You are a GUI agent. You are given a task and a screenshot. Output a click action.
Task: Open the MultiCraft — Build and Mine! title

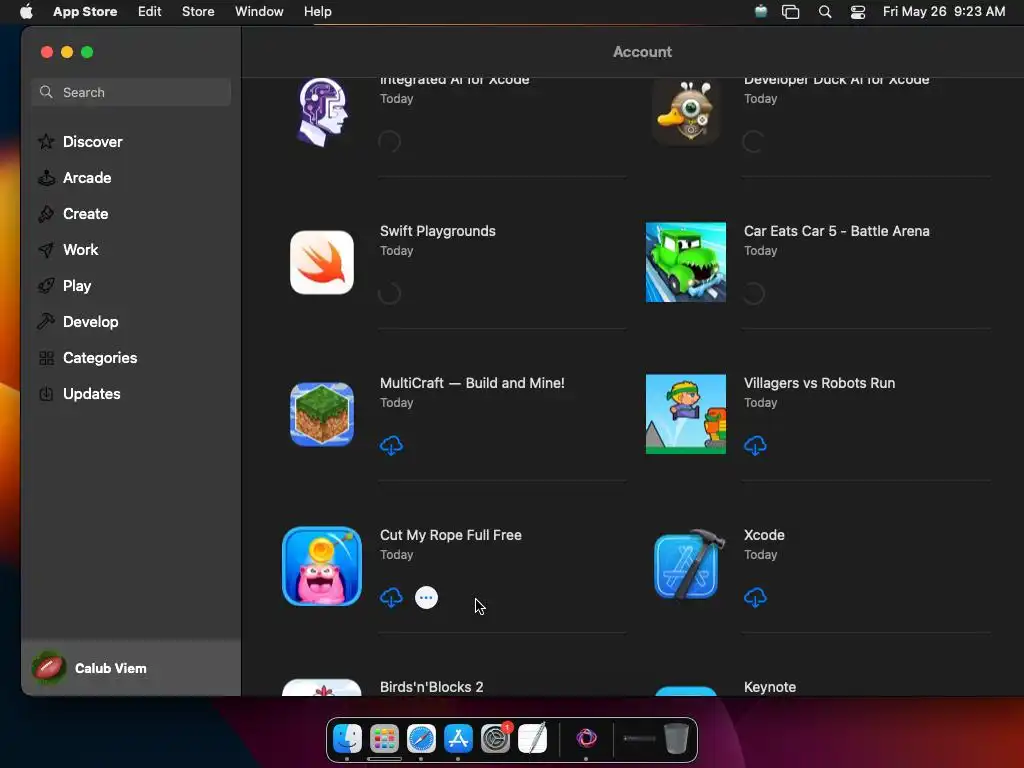(x=472, y=383)
